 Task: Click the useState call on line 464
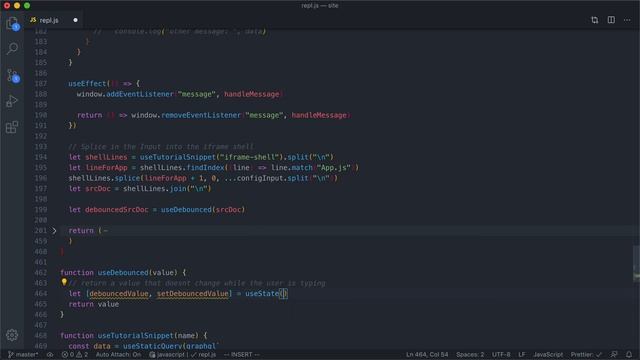[262, 293]
